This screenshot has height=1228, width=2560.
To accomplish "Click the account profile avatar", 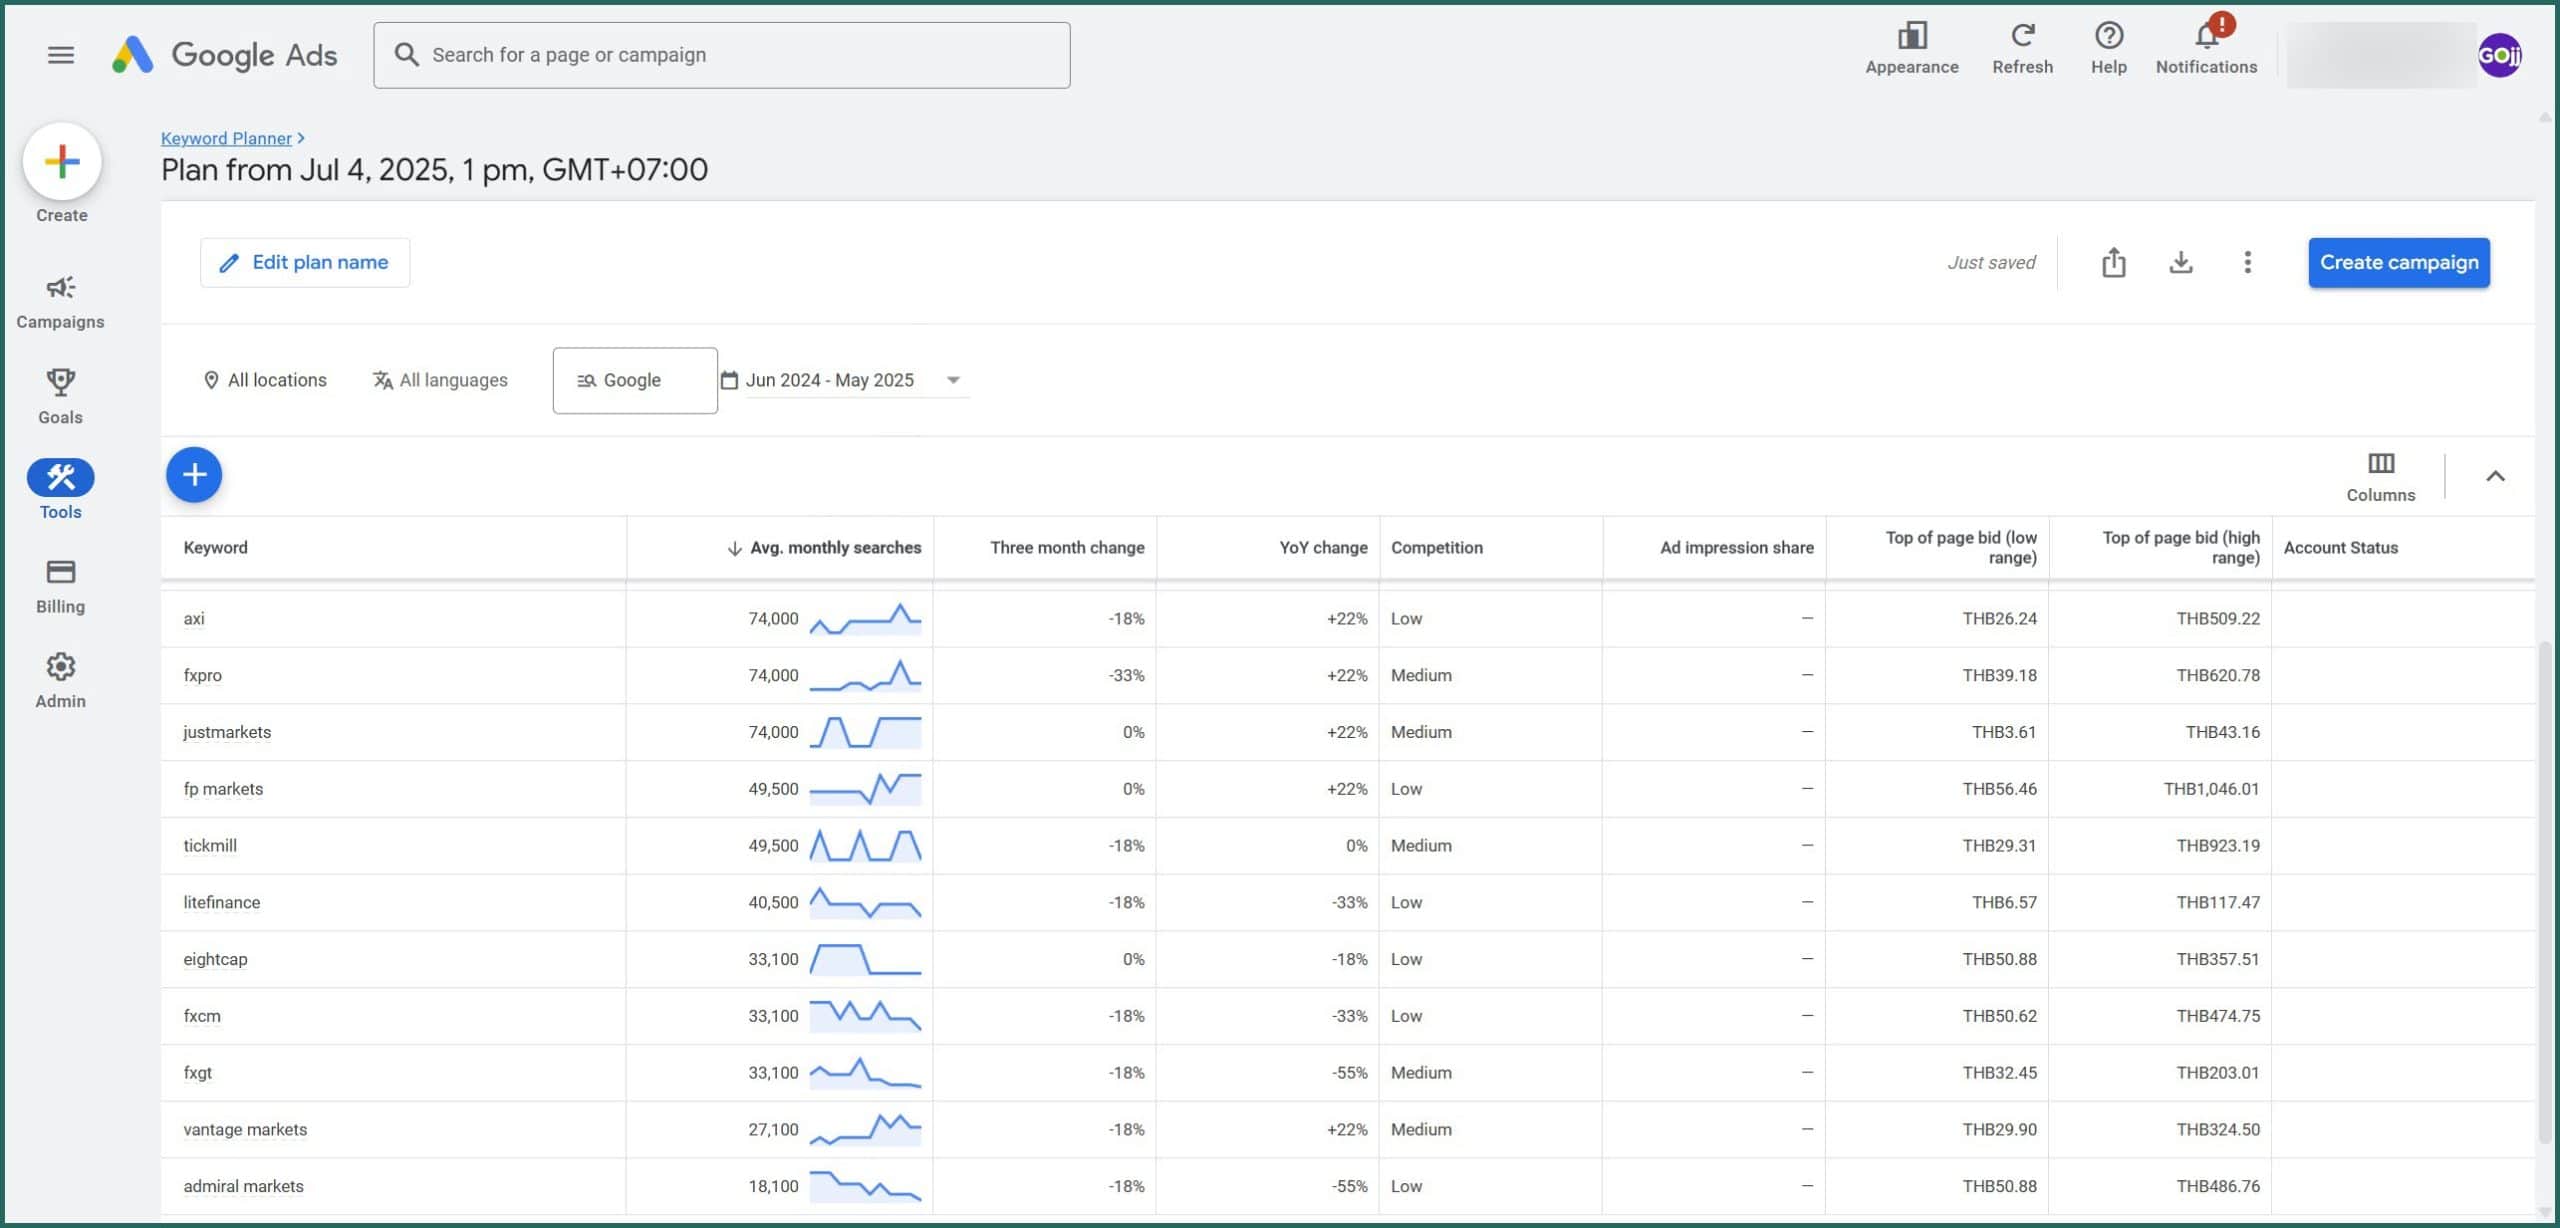I will pyautogui.click(x=2499, y=55).
